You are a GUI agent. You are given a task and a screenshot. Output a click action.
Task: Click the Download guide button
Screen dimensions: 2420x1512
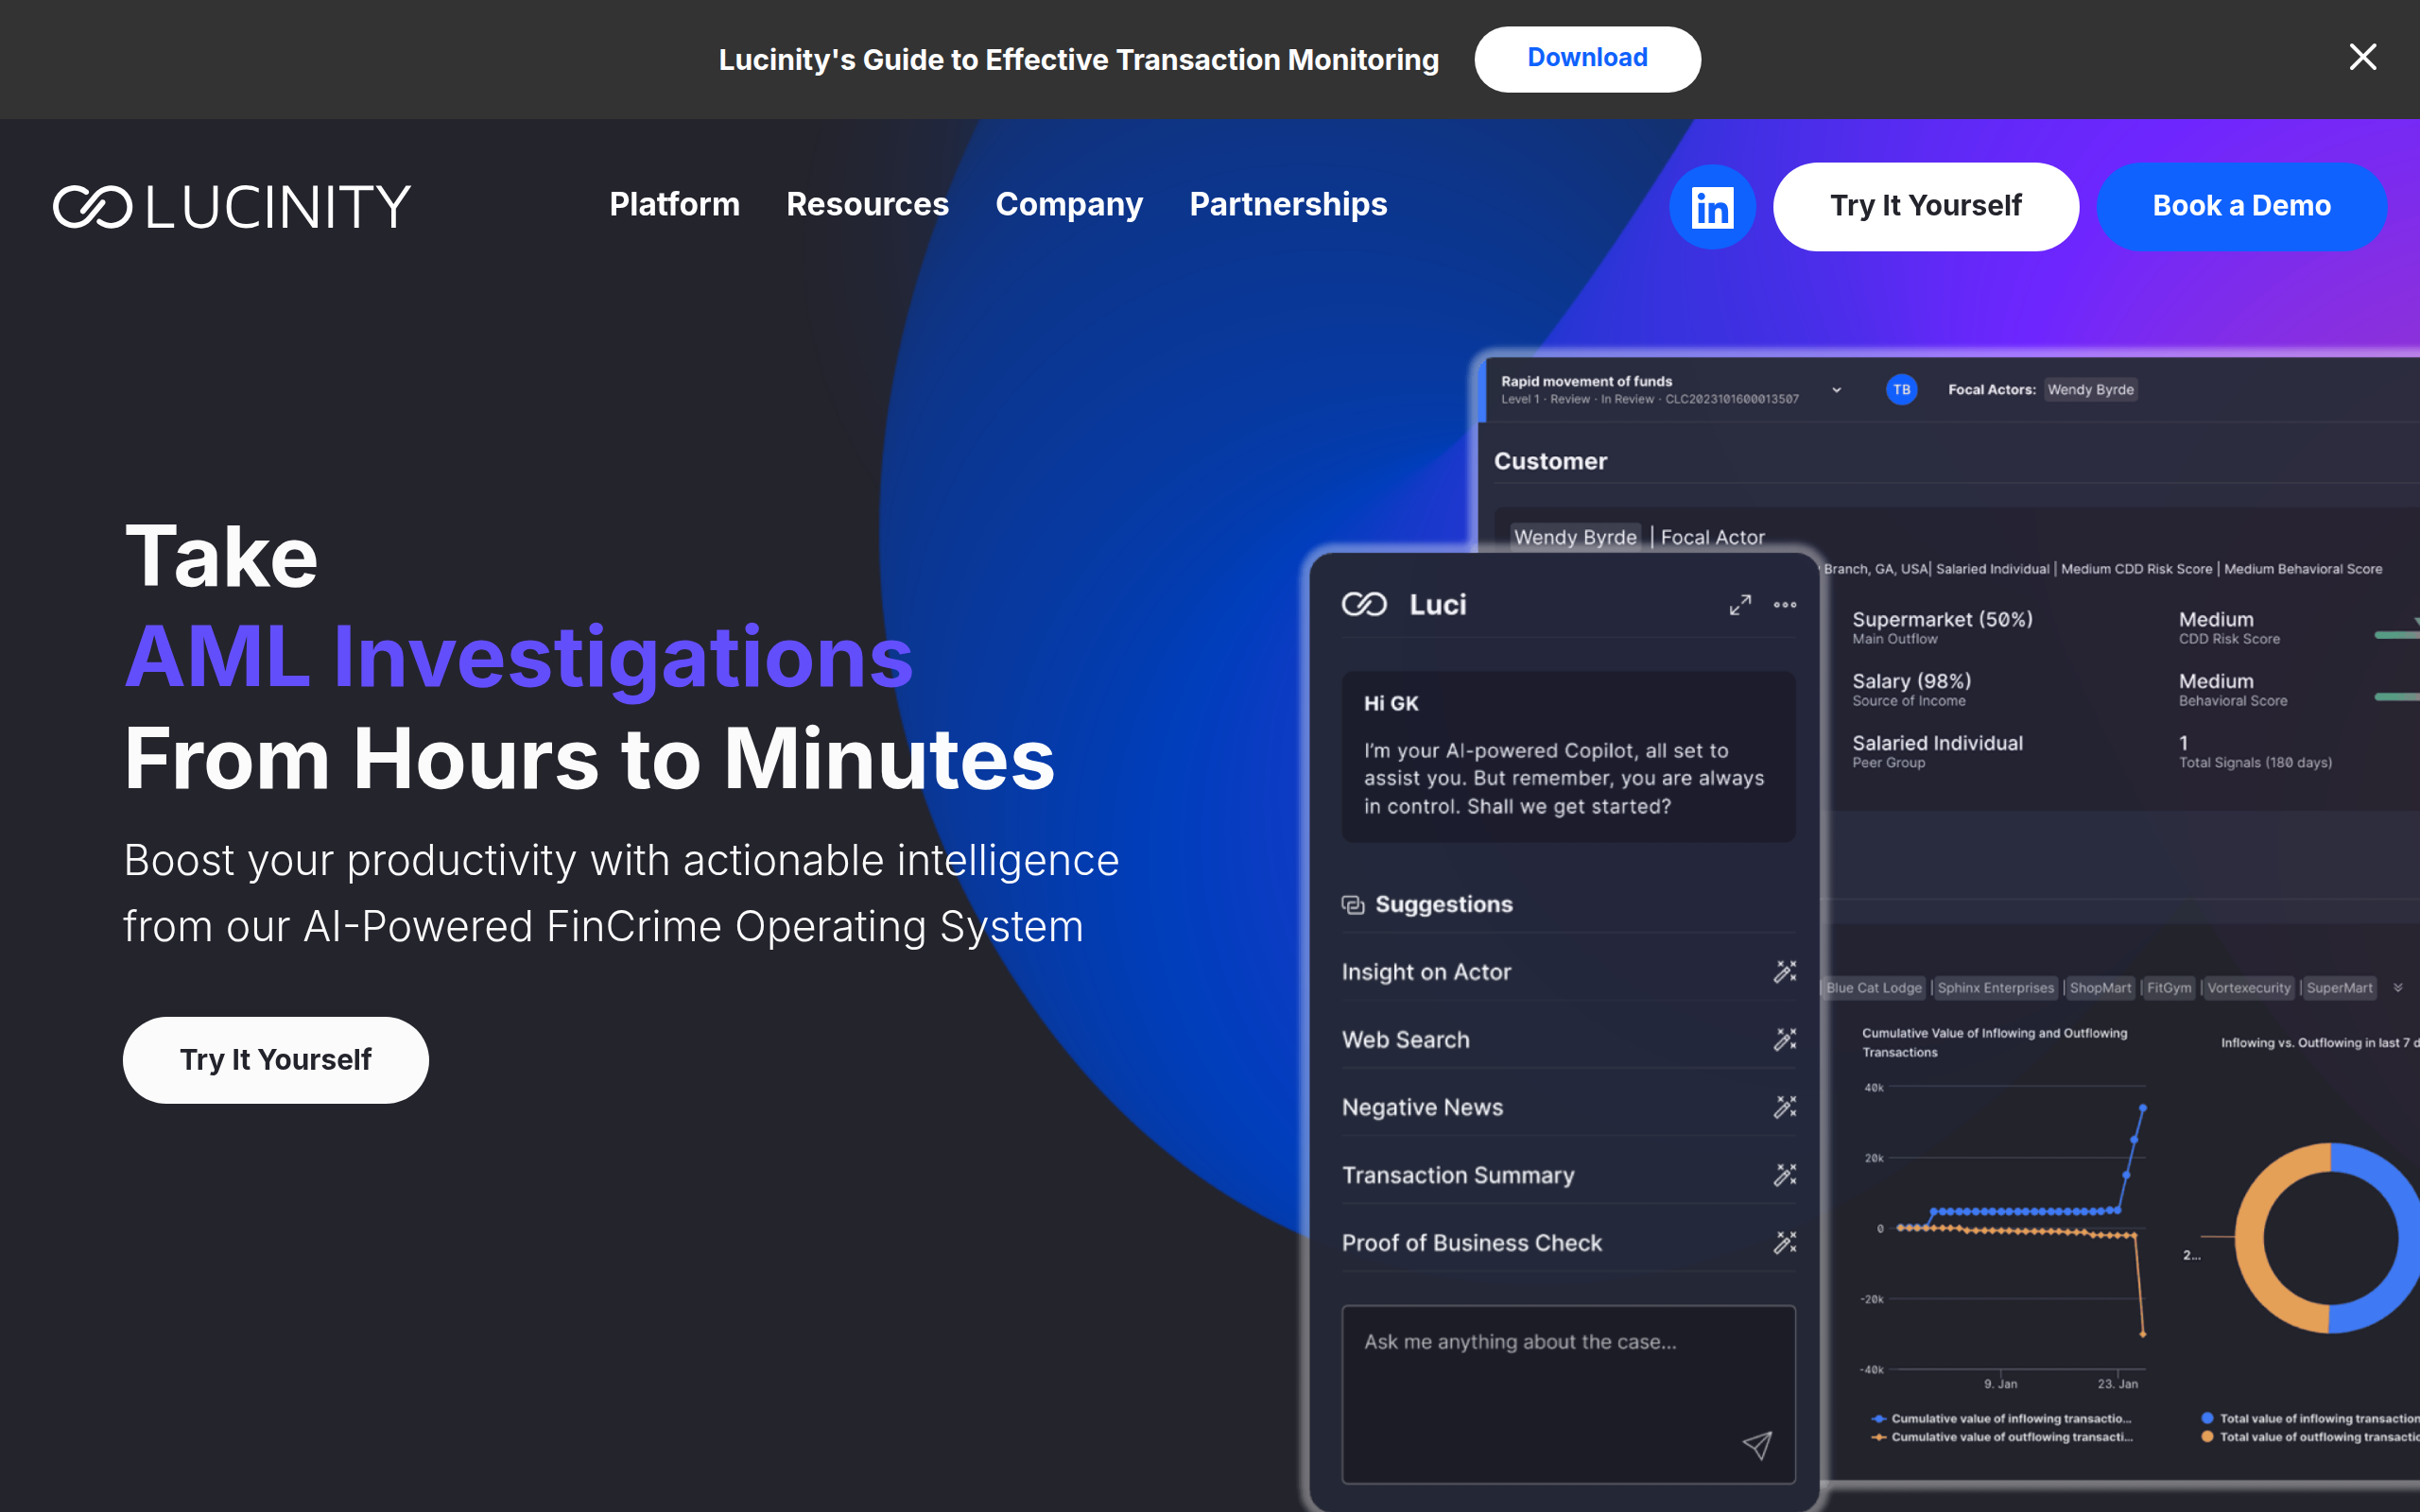pos(1586,59)
